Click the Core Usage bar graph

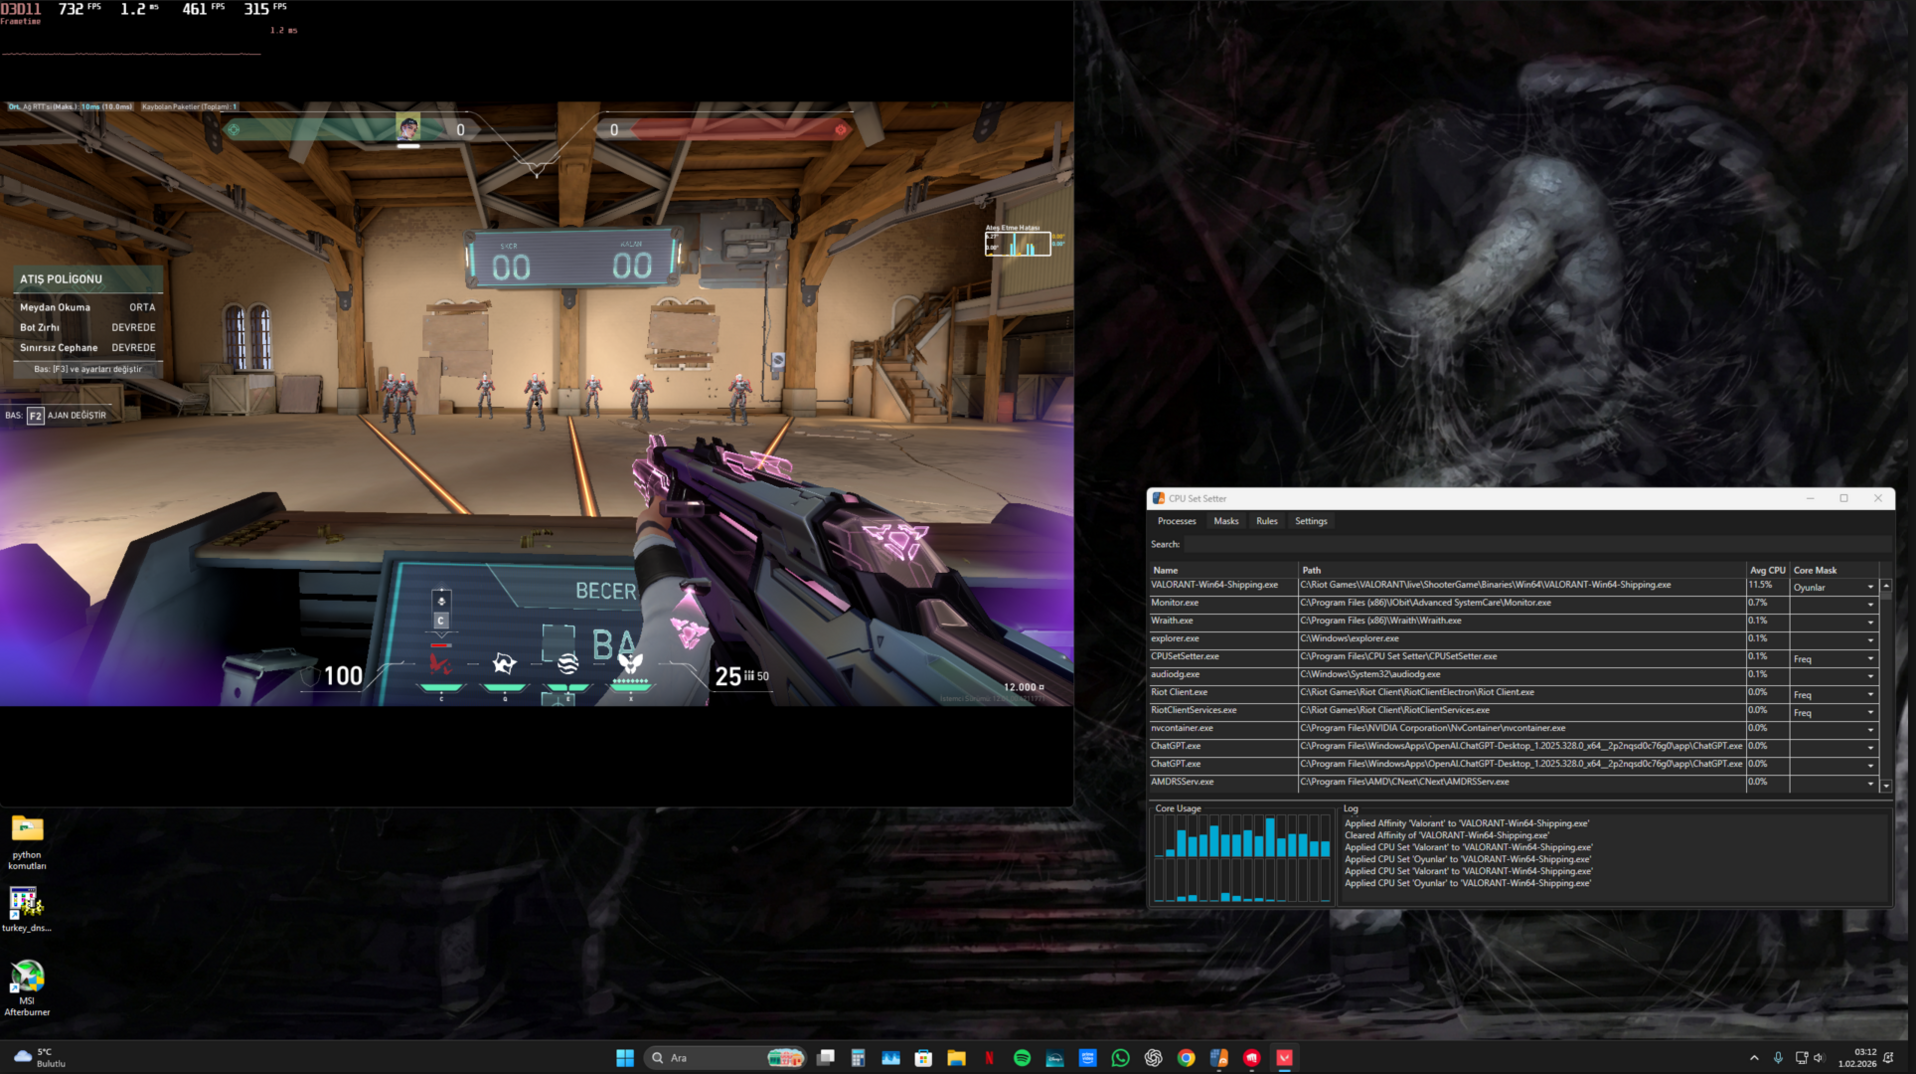pos(1242,859)
